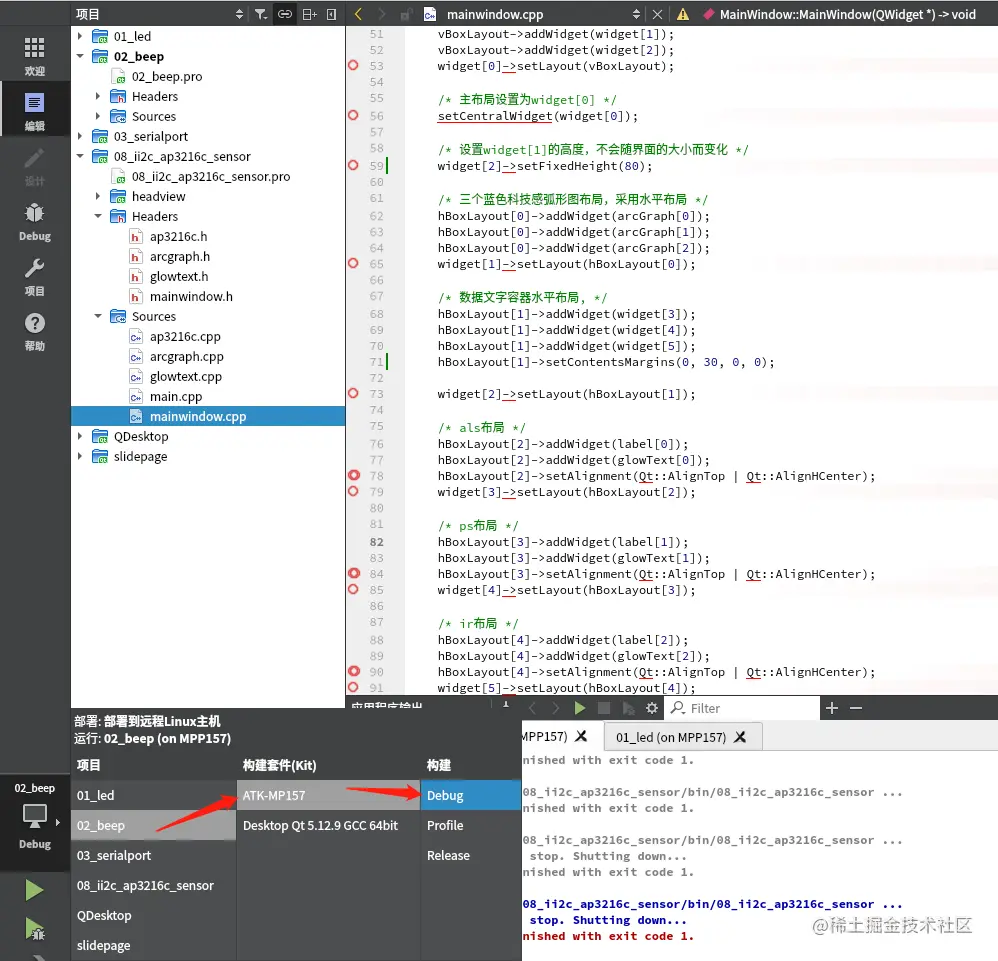Decrease output font size with minus
This screenshot has width=998, height=961.
click(856, 708)
